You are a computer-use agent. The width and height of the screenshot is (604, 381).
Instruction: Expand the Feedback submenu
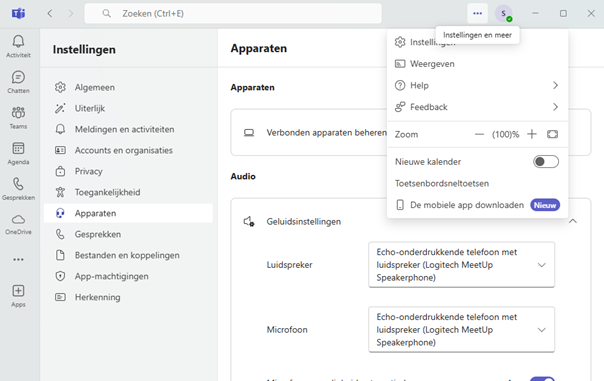click(477, 107)
